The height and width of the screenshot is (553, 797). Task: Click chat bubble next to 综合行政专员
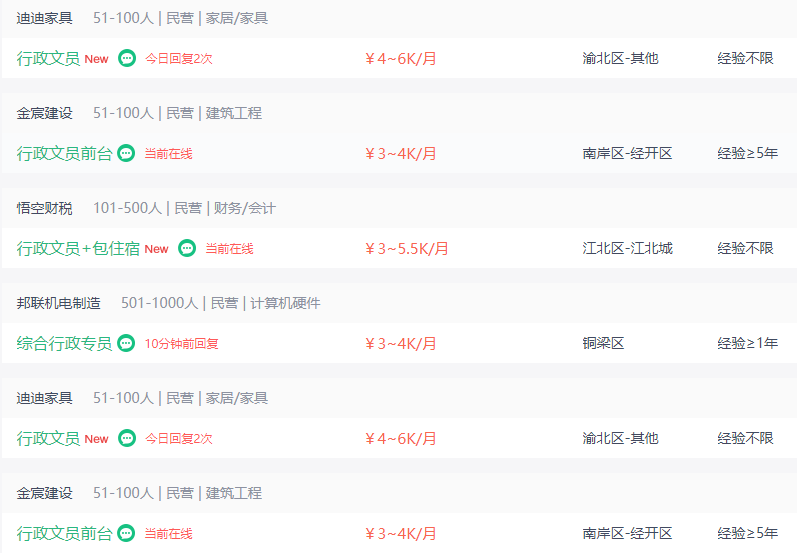tap(126, 343)
